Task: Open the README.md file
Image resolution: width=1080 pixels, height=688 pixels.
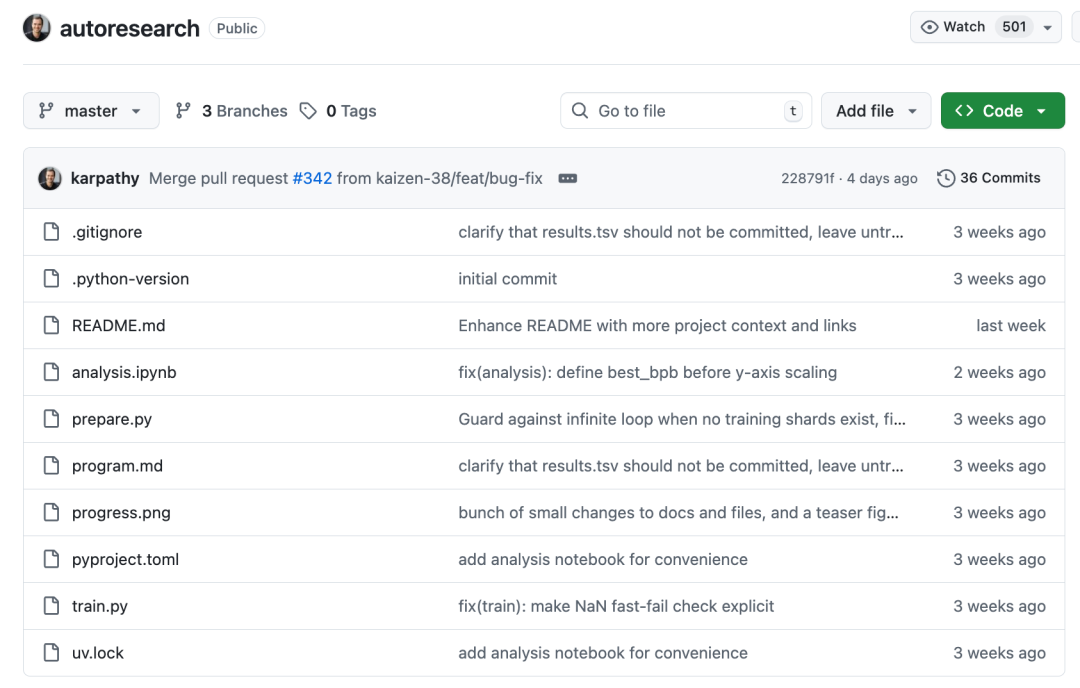Action: (118, 326)
